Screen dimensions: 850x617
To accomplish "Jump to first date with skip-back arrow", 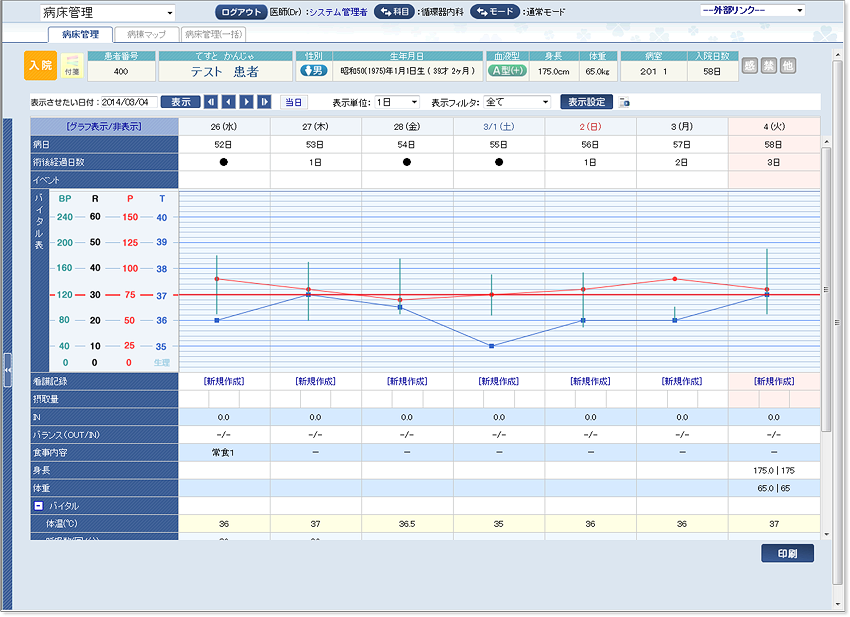I will point(211,102).
